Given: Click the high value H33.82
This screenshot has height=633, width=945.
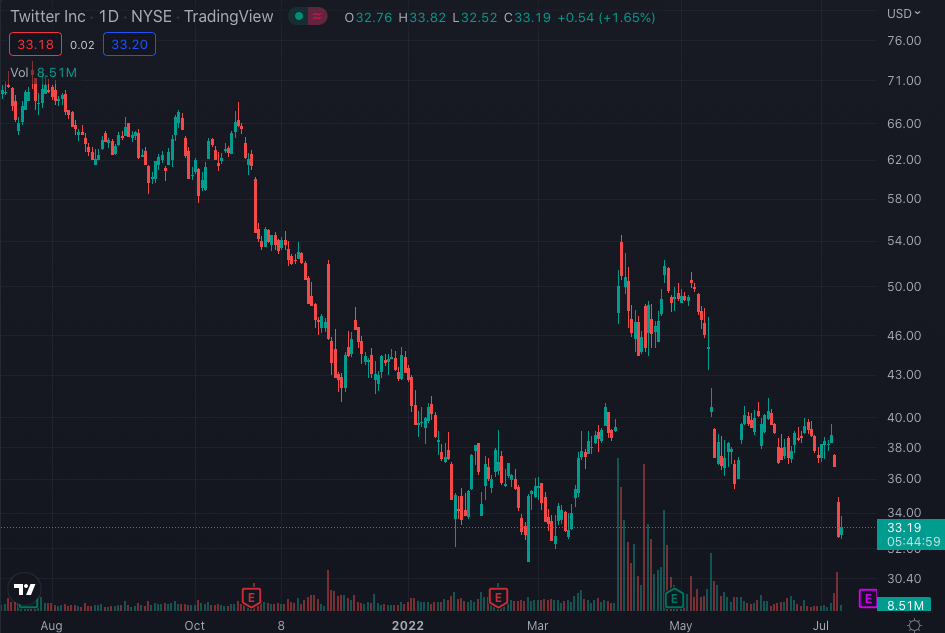Looking at the screenshot, I should pyautogui.click(x=422, y=17).
